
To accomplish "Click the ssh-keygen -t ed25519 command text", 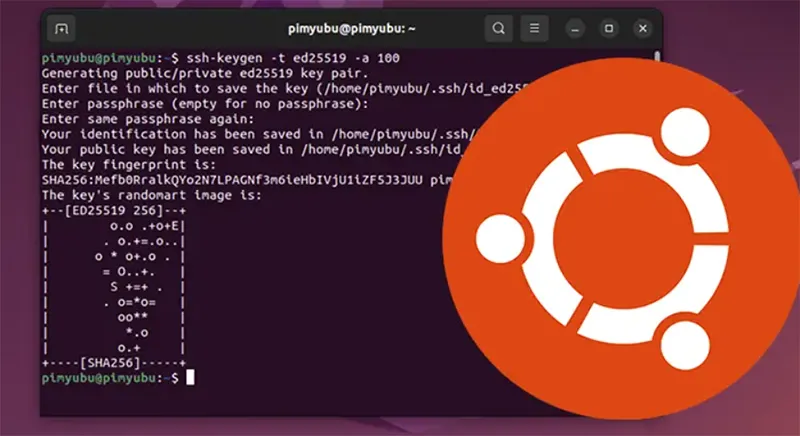I will pyautogui.click(x=293, y=58).
